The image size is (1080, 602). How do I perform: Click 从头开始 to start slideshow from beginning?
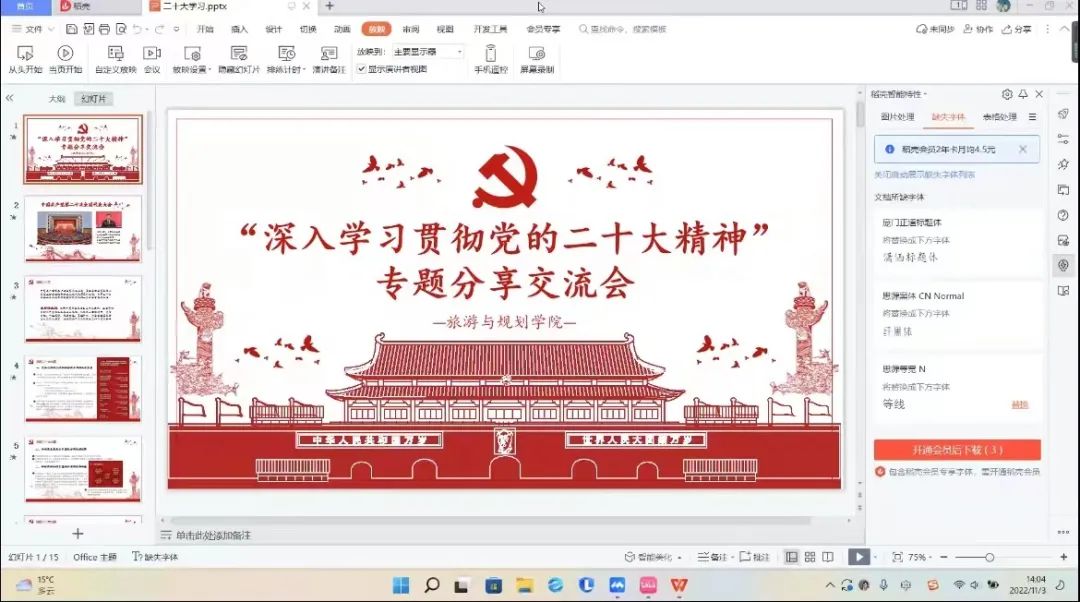click(x=25, y=59)
